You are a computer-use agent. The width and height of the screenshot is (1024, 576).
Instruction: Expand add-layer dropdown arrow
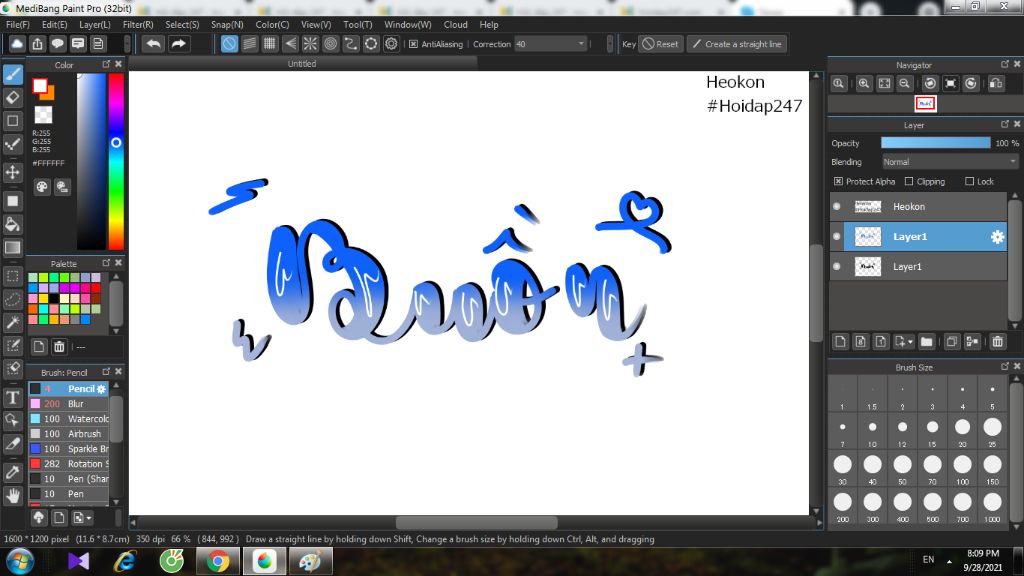pyautogui.click(x=910, y=342)
